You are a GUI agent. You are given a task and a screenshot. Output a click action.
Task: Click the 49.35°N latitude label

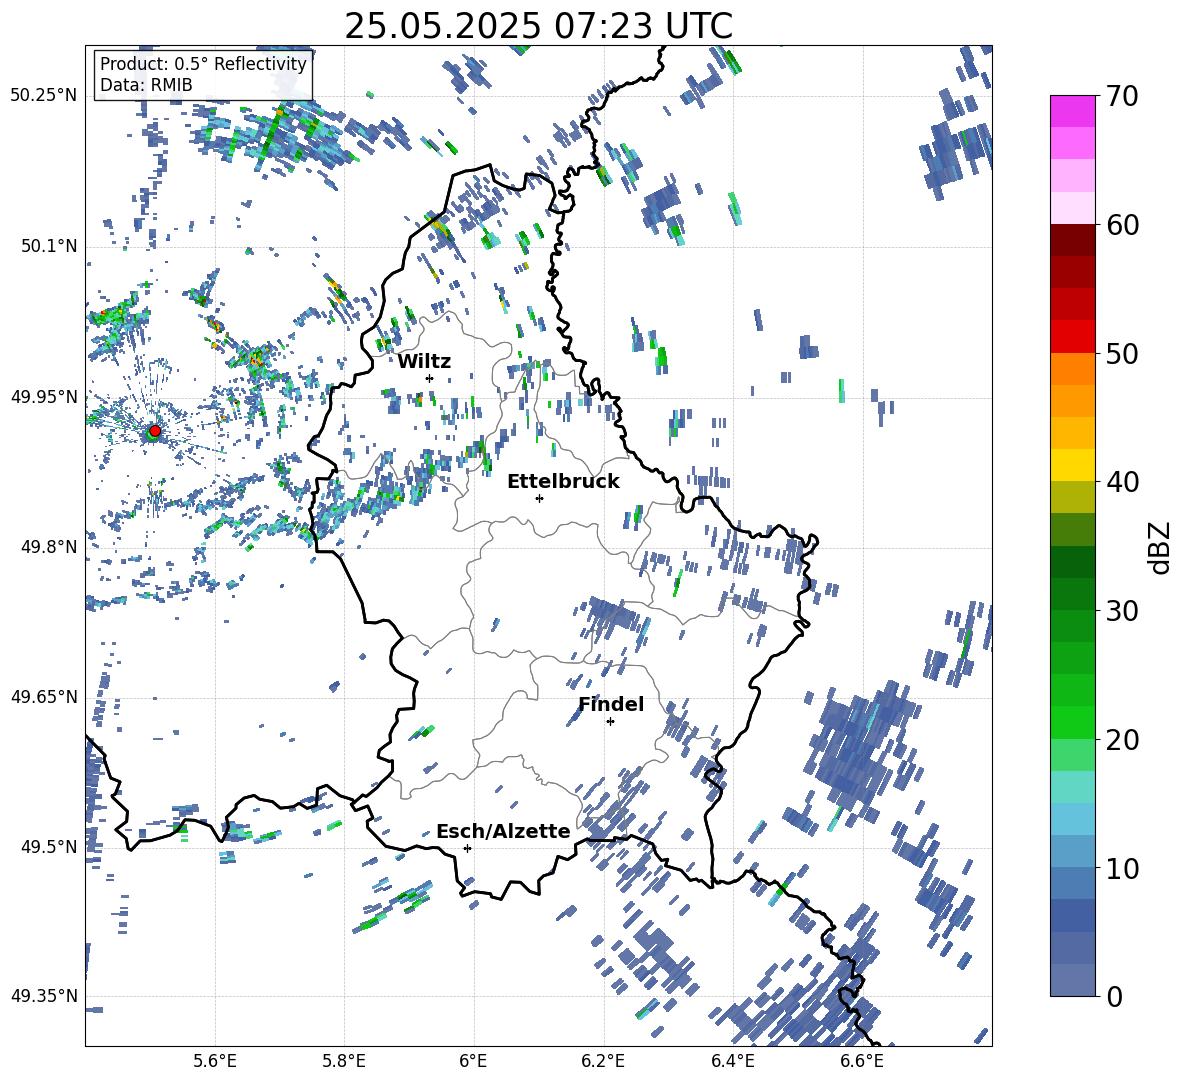click(x=44, y=996)
